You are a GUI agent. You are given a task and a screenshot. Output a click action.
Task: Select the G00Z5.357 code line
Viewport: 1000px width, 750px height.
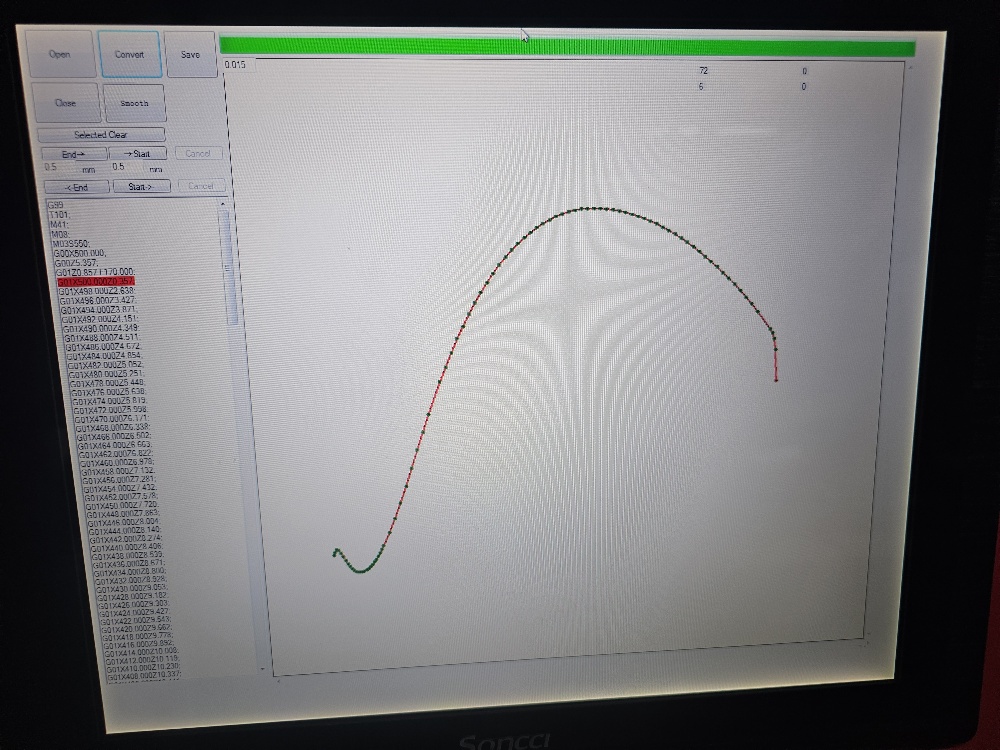click(x=77, y=263)
